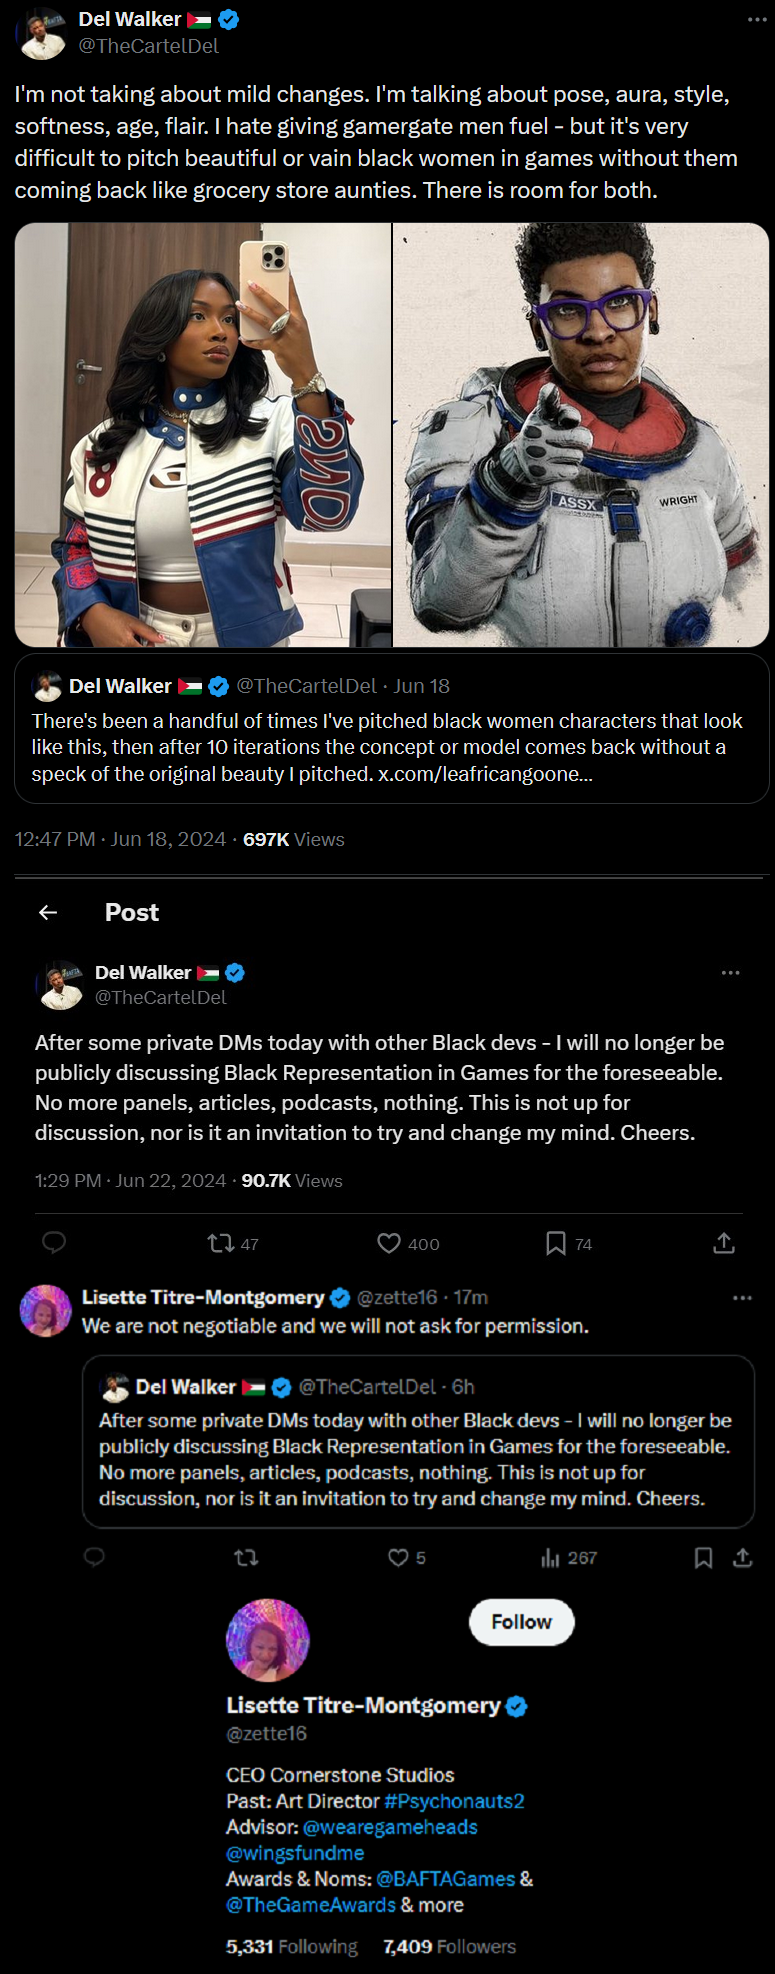This screenshot has height=1974, width=775.
Task: Share Lisette's quote post
Action: (x=742, y=1557)
